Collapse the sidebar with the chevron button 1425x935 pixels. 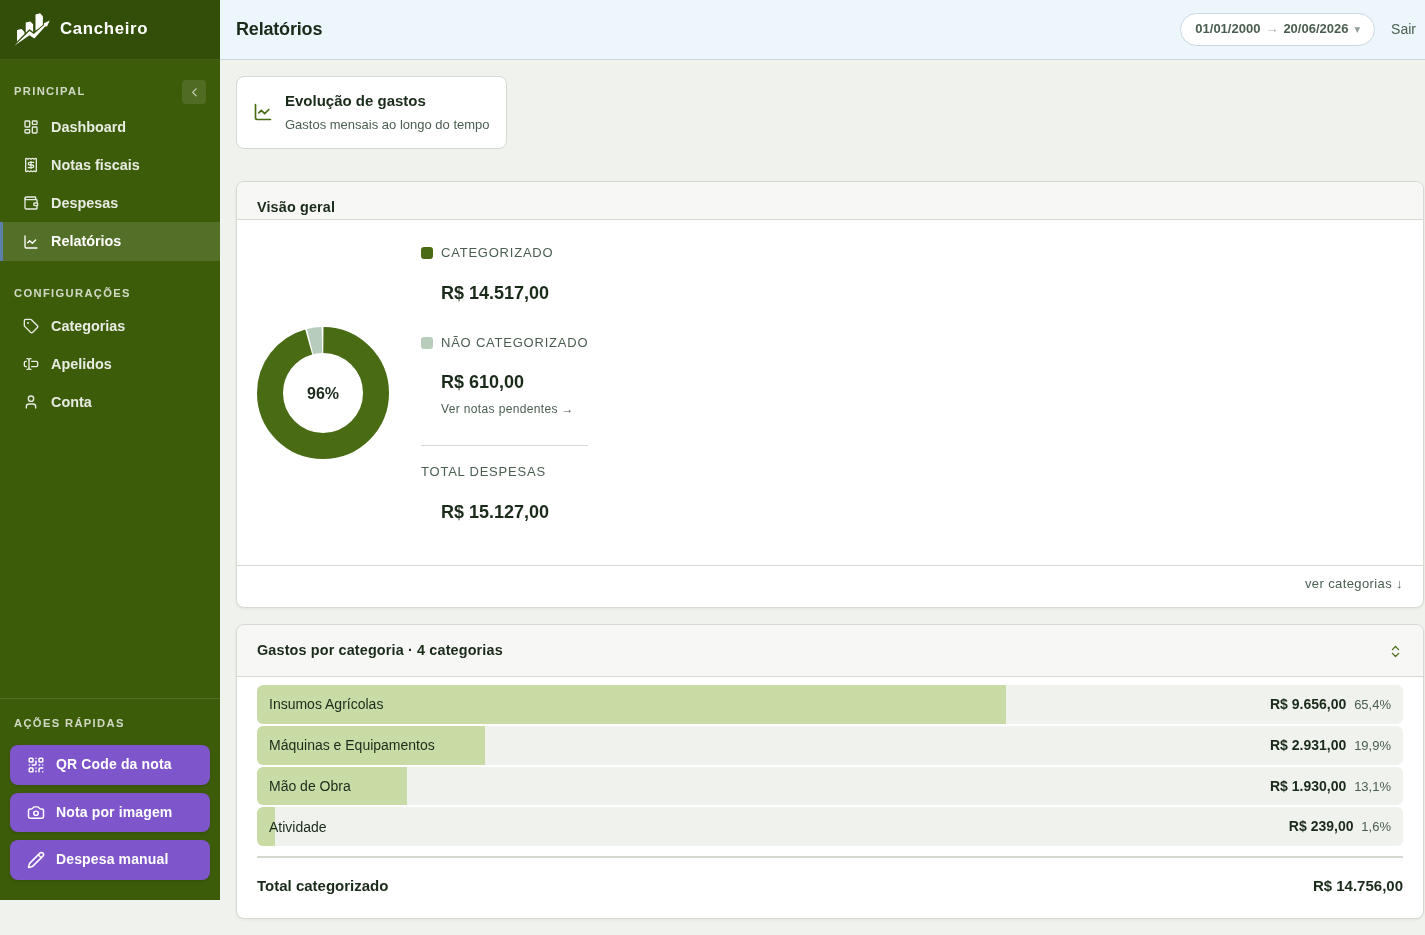194,92
